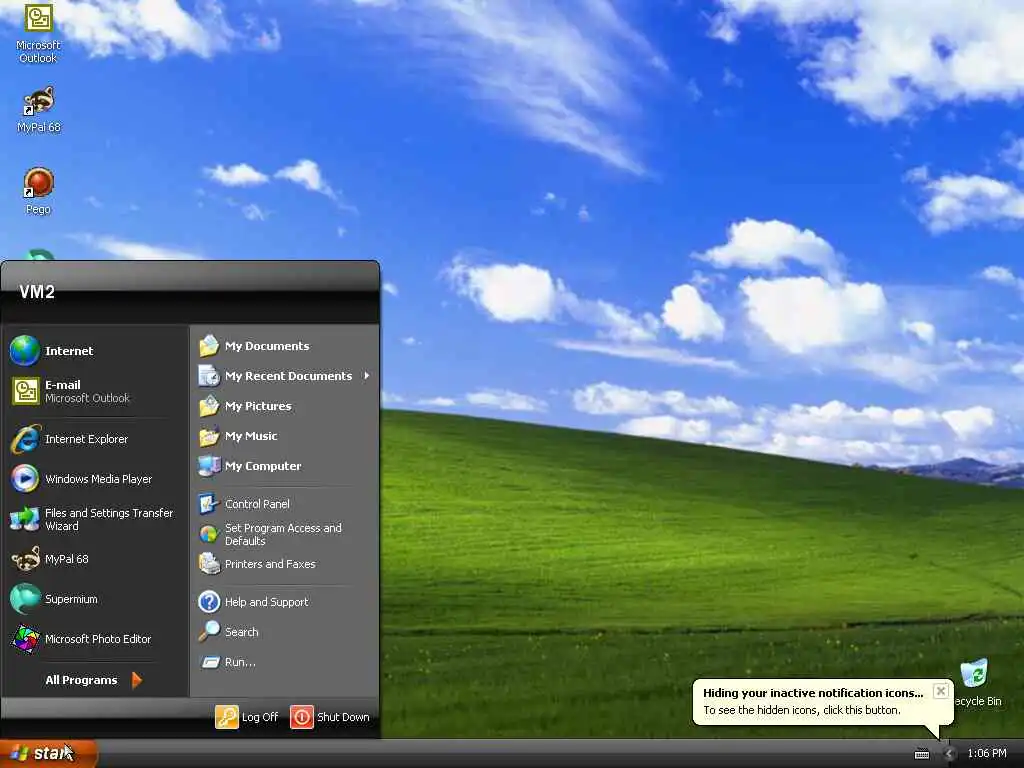Click the Internet Explorer icon in Start menu
This screenshot has width=1024, height=768.
click(x=25, y=439)
